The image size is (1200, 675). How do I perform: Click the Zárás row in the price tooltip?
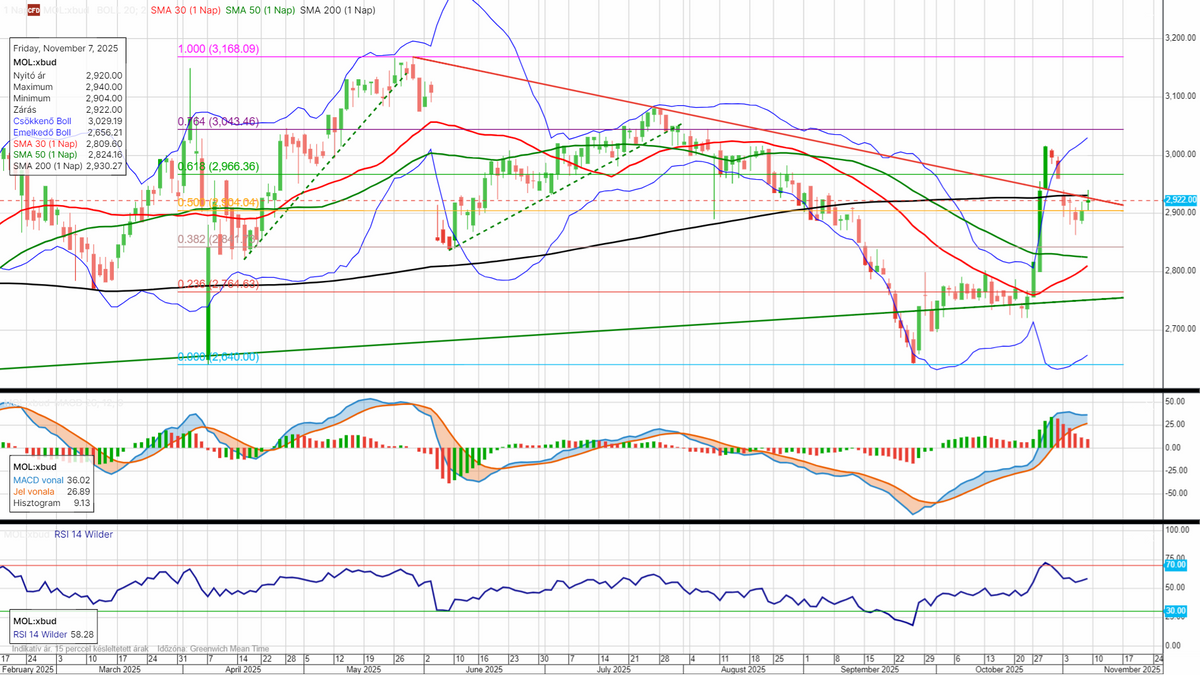point(66,110)
